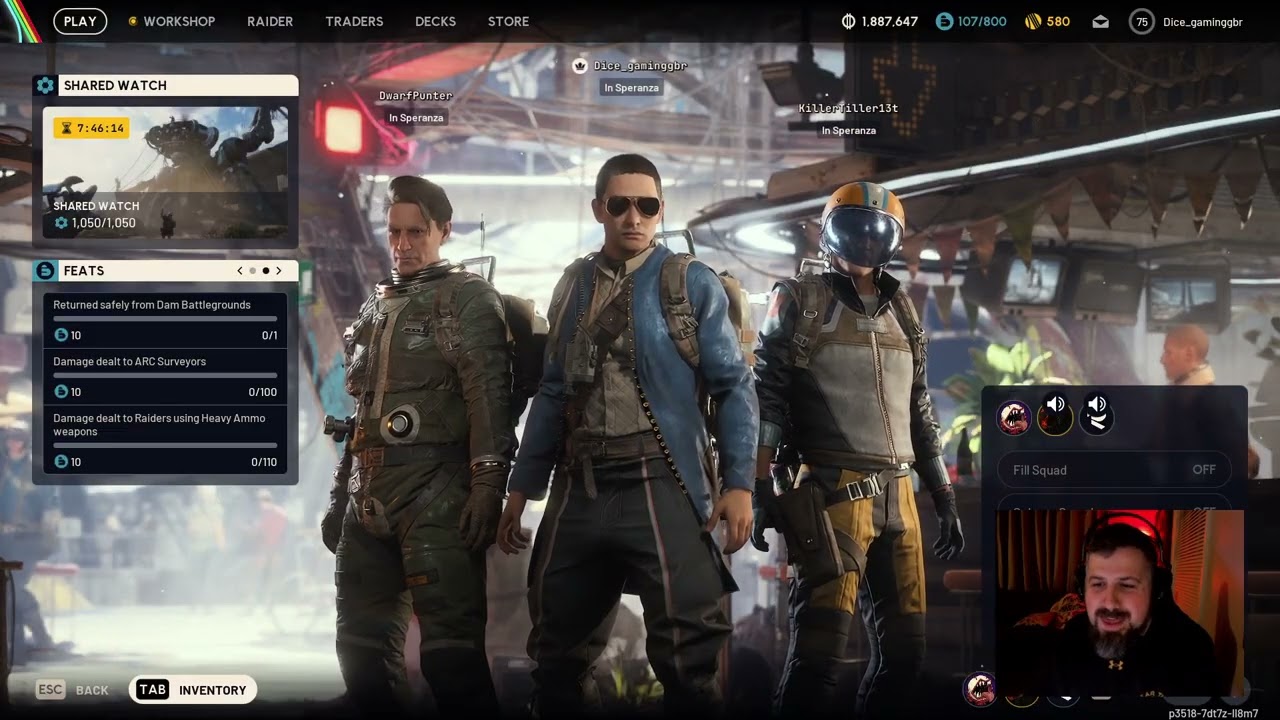Viewport: 1280px width, 720px height.
Task: Click the hourglass timer badge 7:46:14
Action: [92, 128]
